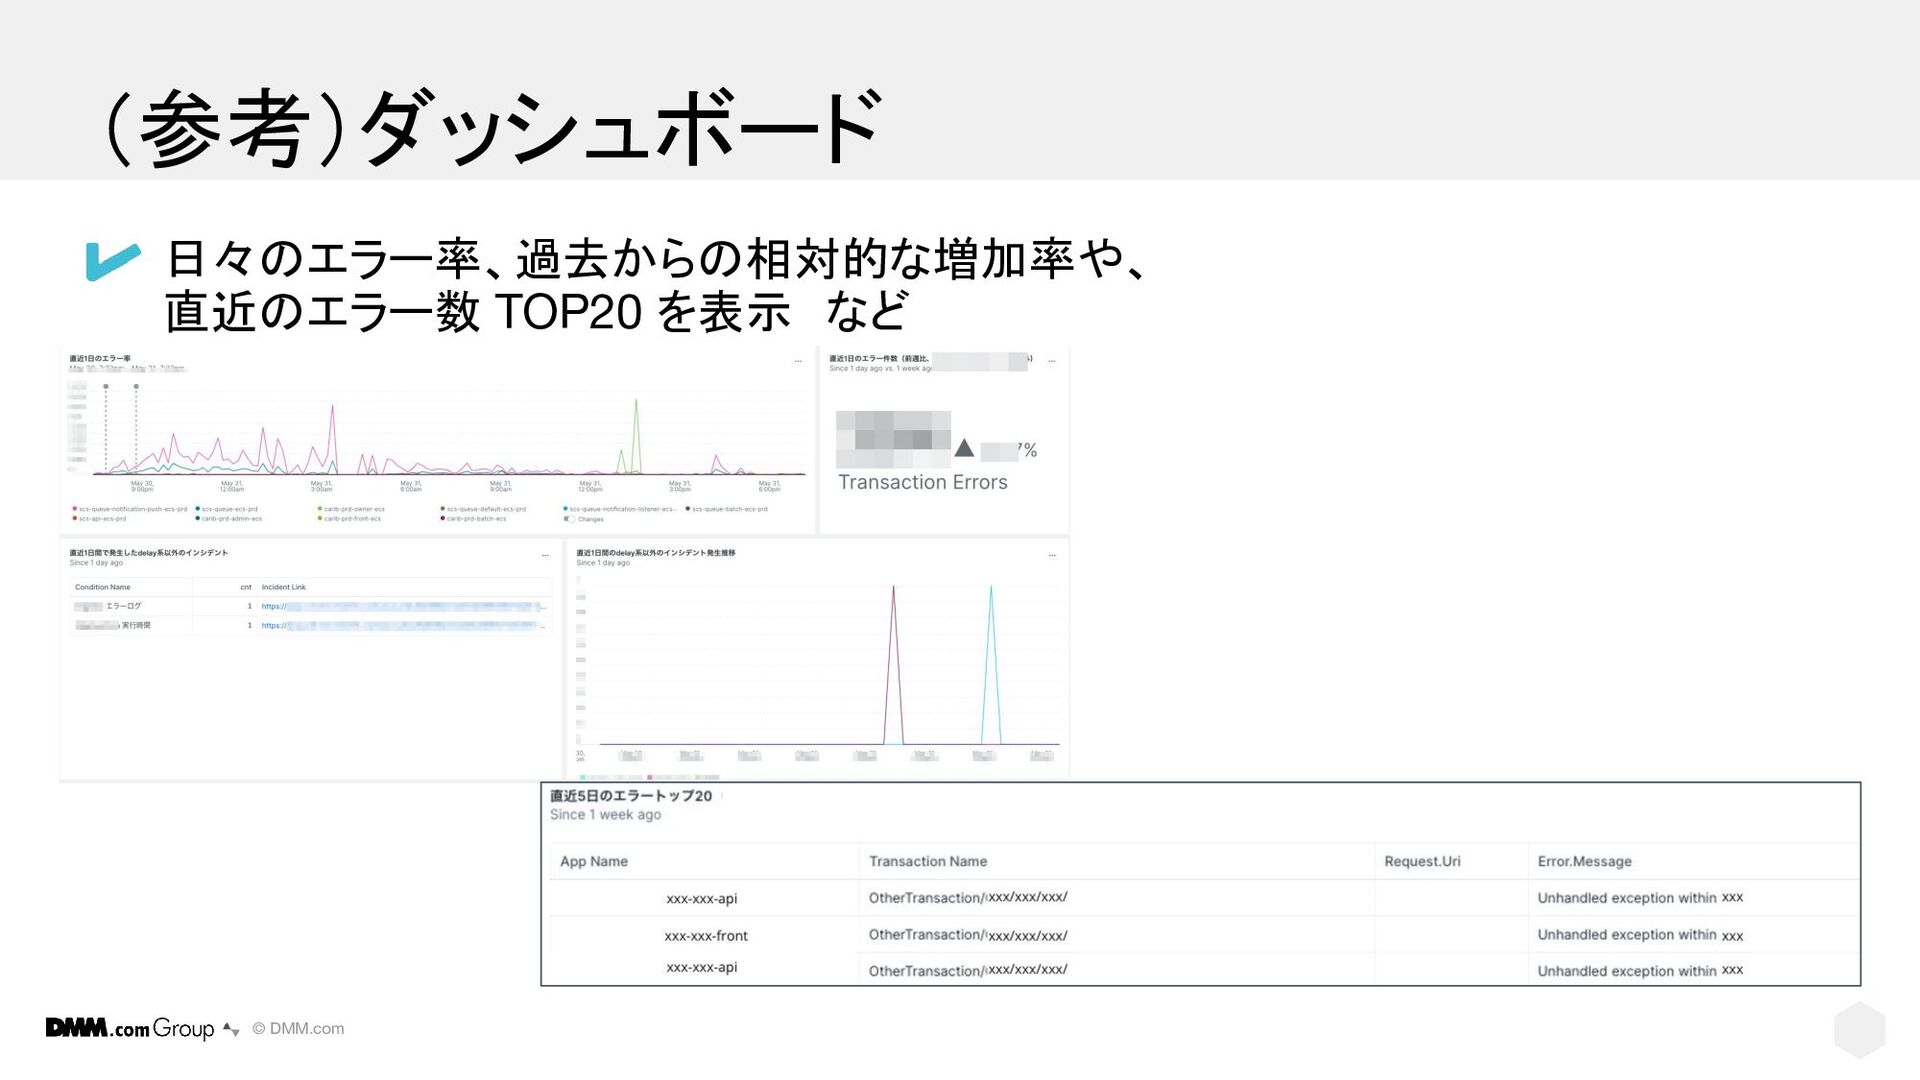Click the DMM.com Group logo
The height and width of the screenshot is (1080, 1920).
pyautogui.click(x=130, y=1028)
